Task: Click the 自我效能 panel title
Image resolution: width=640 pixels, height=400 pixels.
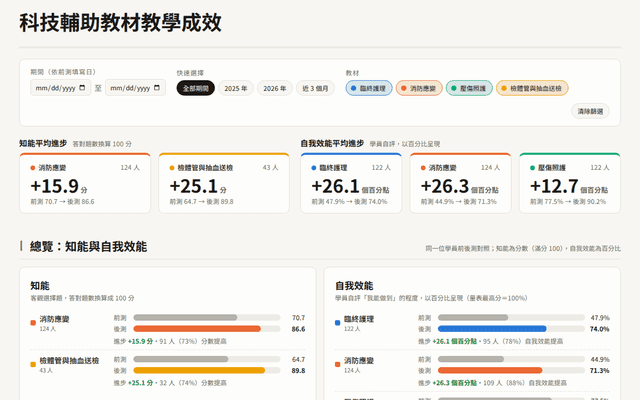Action: point(354,286)
